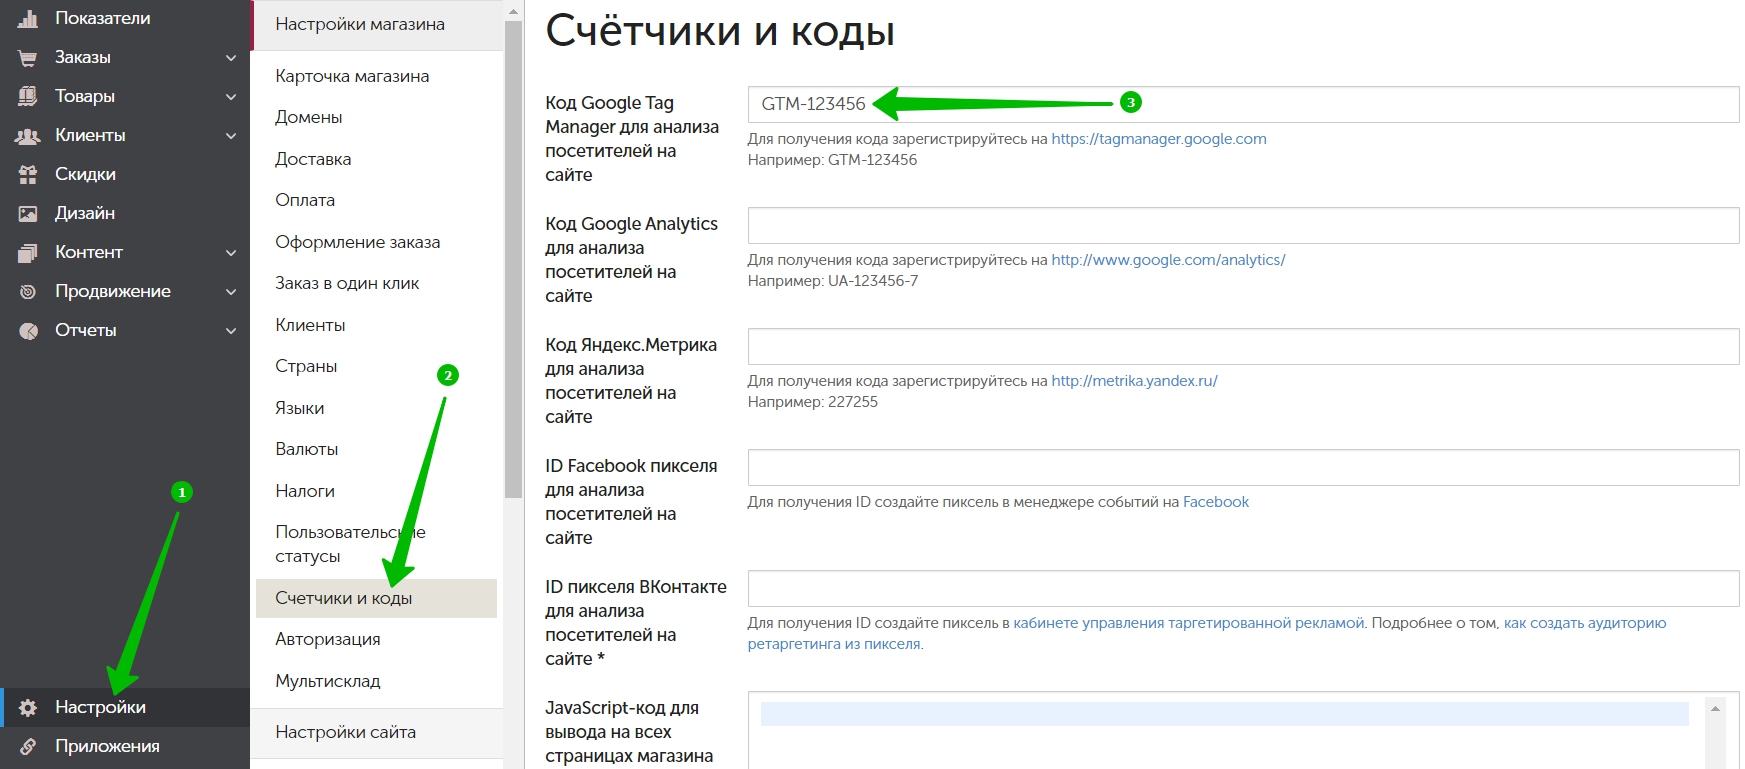Open Налоги settings
Screen dimensions: 1745x769
(x=305, y=491)
